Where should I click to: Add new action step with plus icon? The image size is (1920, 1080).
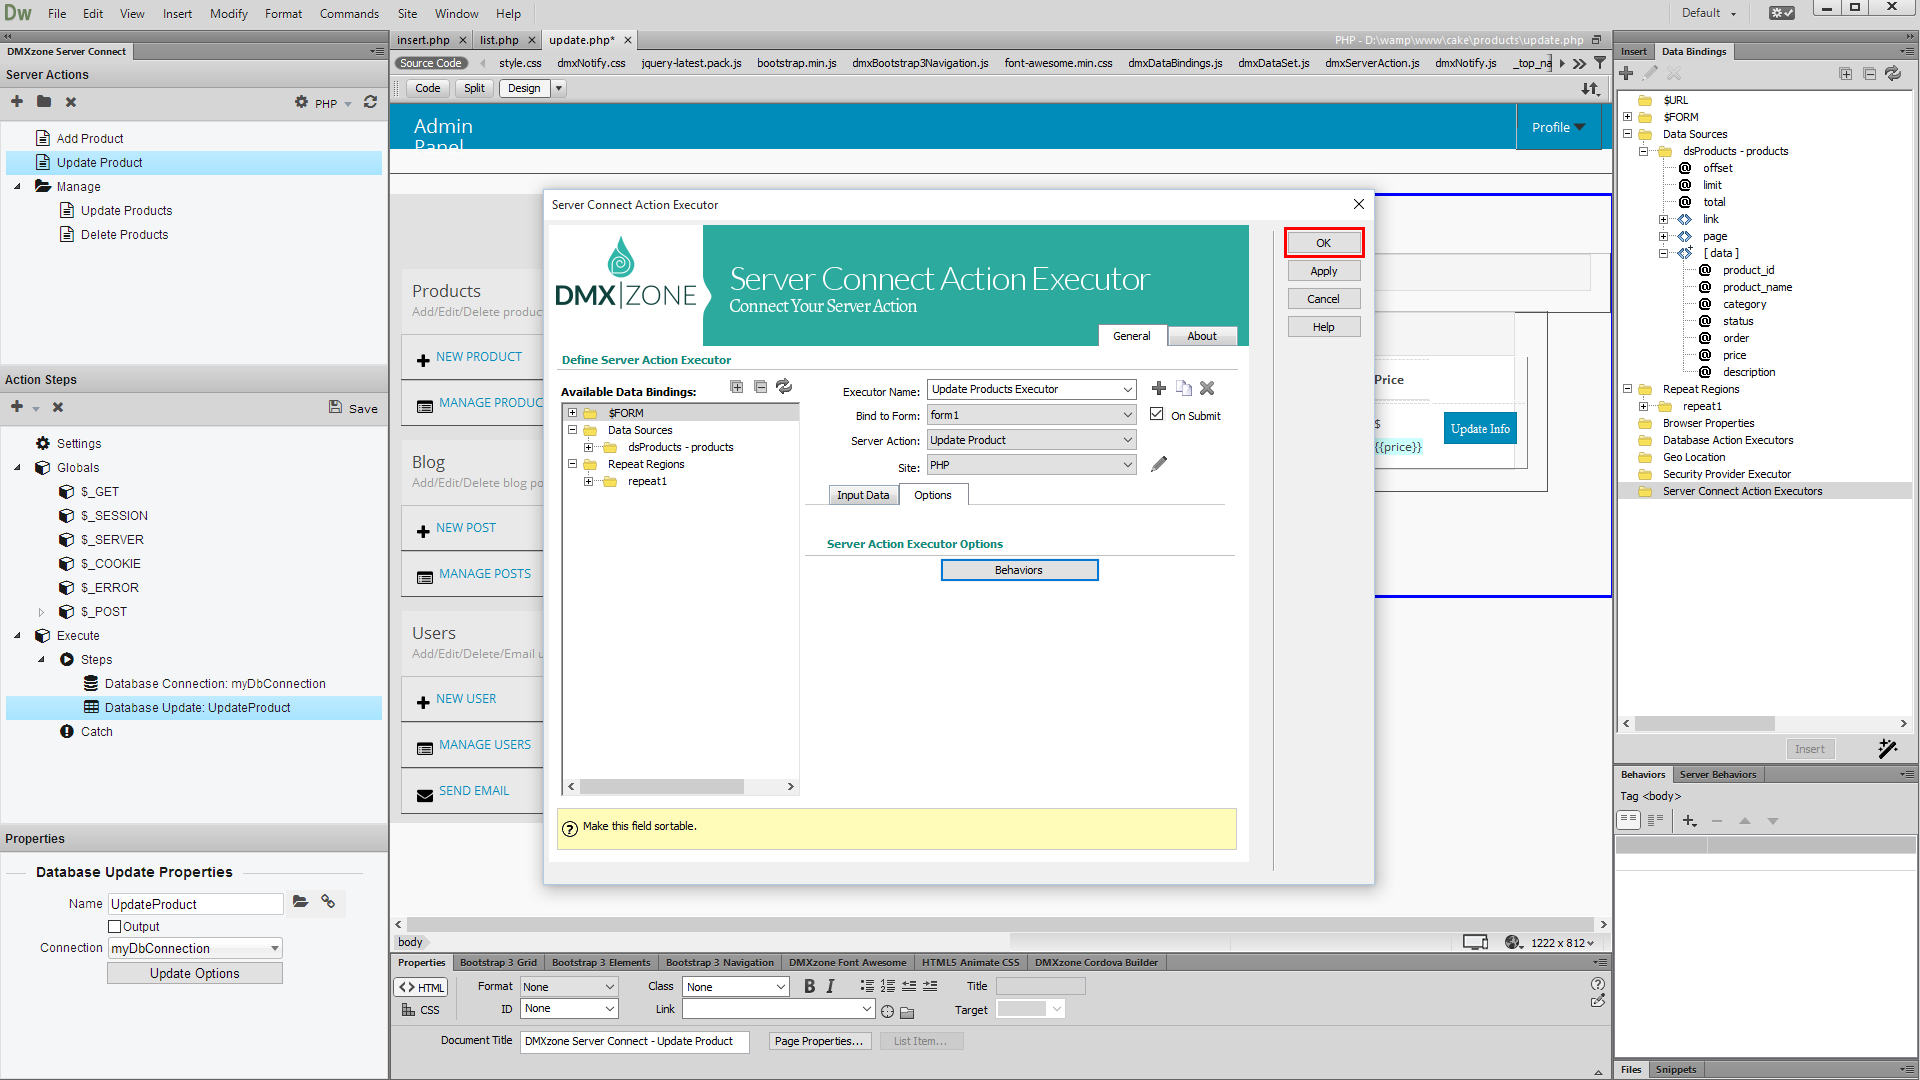[17, 407]
